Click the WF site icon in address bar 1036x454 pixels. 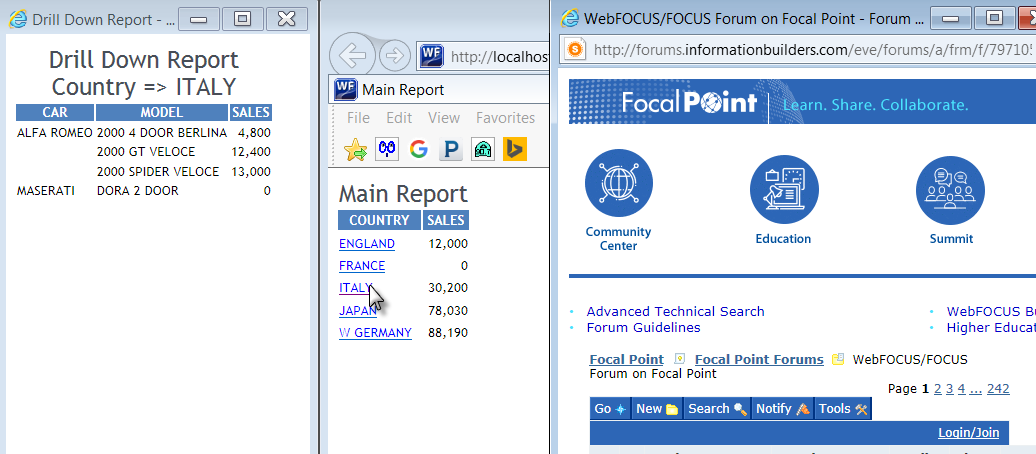click(x=431, y=57)
